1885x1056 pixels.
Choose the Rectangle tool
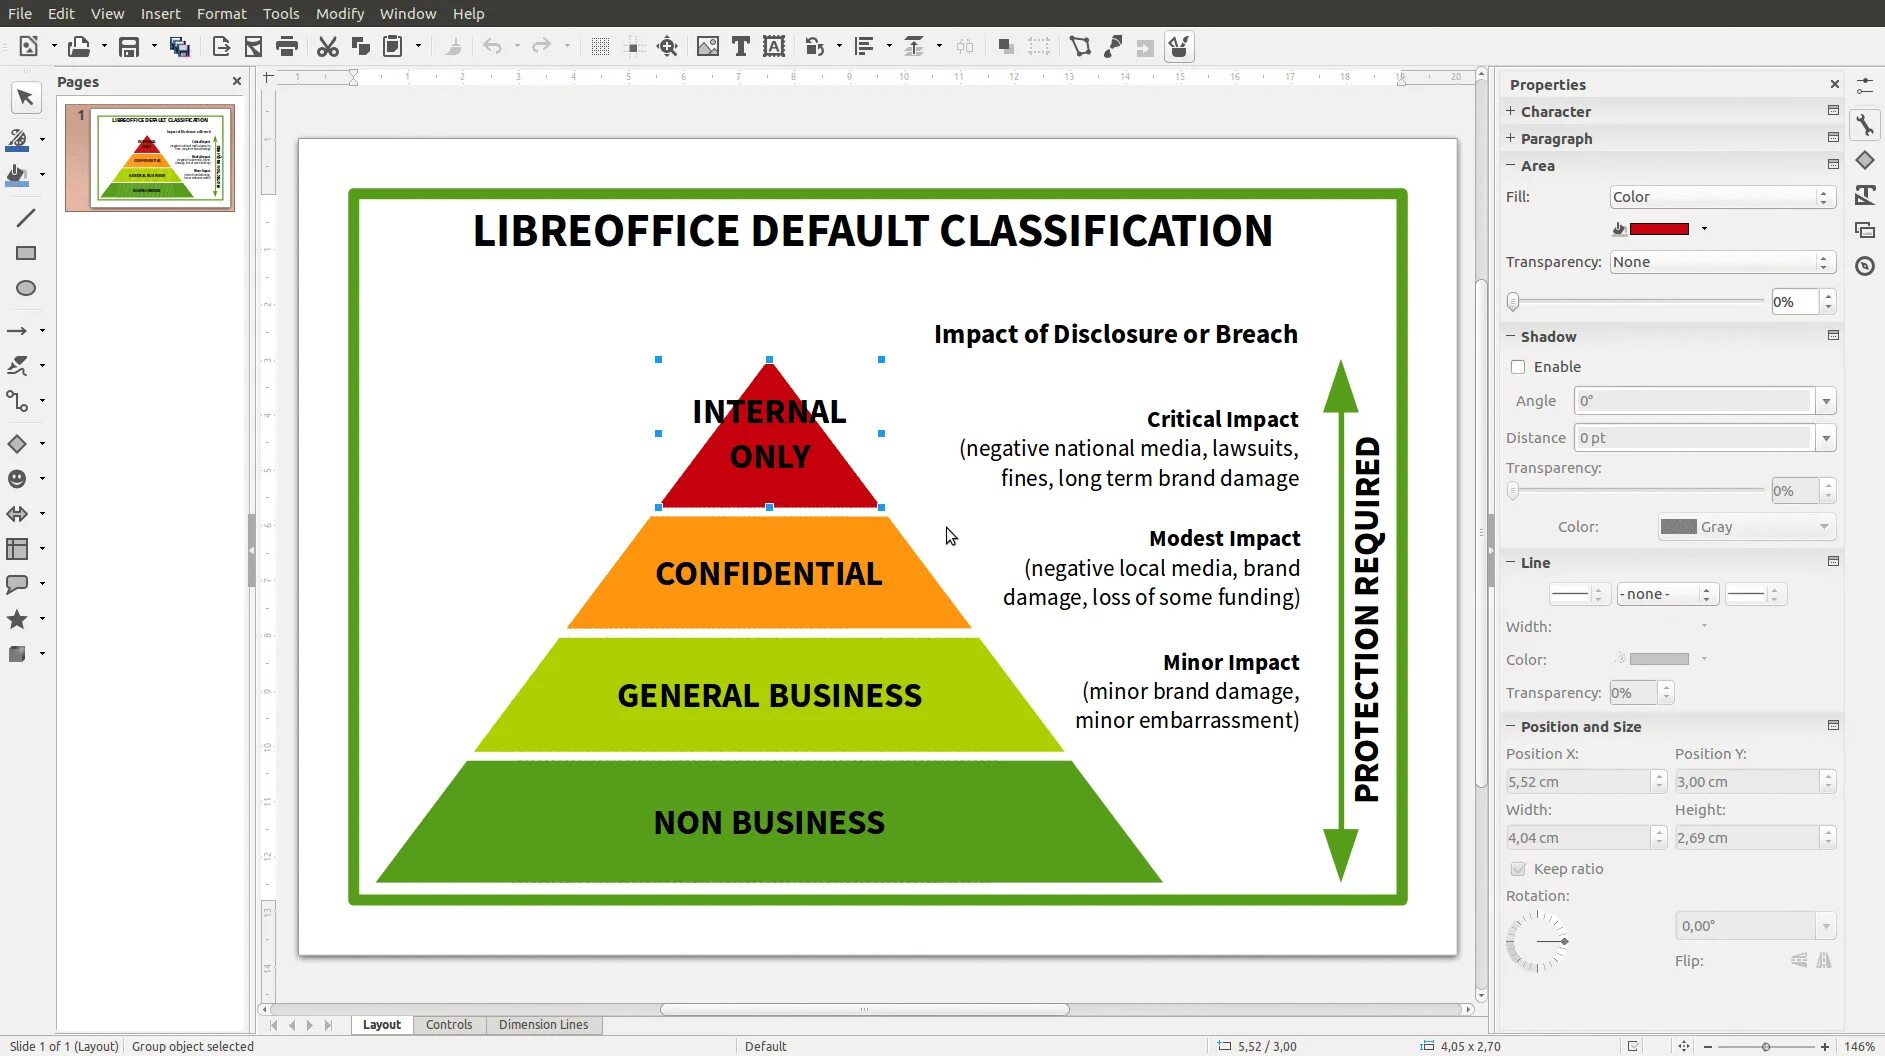(x=26, y=253)
